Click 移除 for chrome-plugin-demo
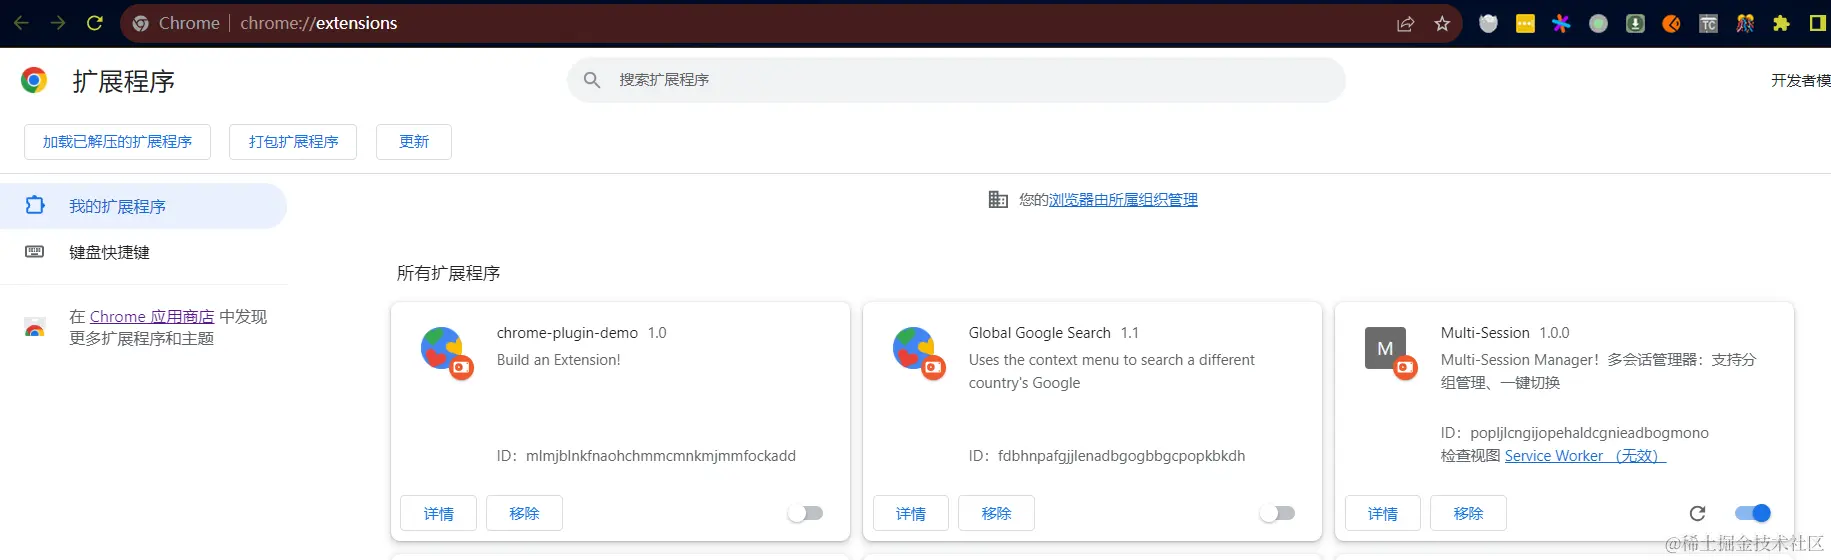 (x=524, y=513)
